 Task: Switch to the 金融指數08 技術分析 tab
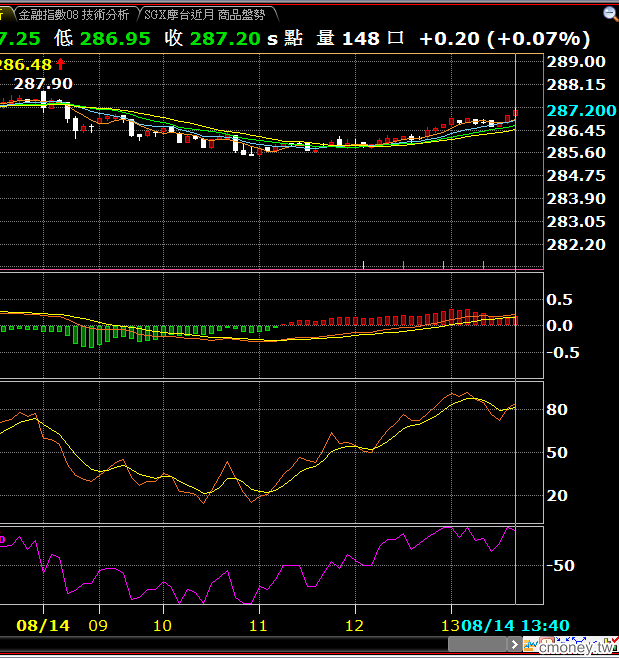tap(74, 15)
